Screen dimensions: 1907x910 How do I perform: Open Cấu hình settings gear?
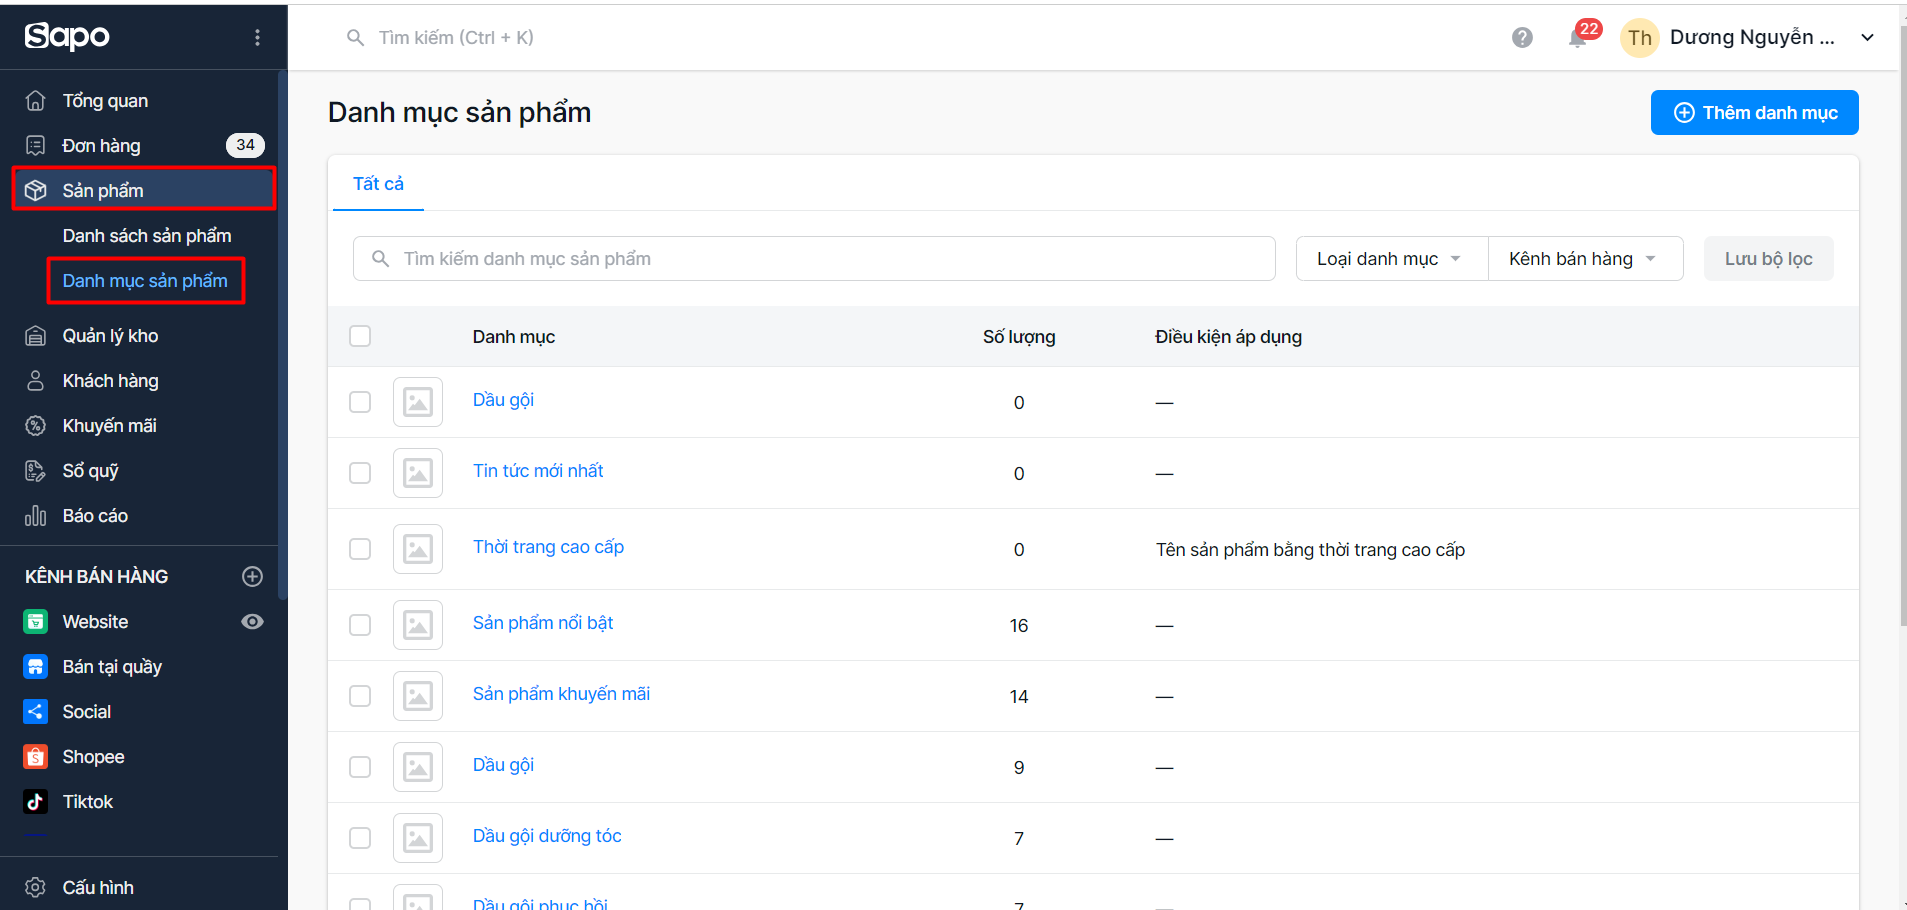[36, 887]
